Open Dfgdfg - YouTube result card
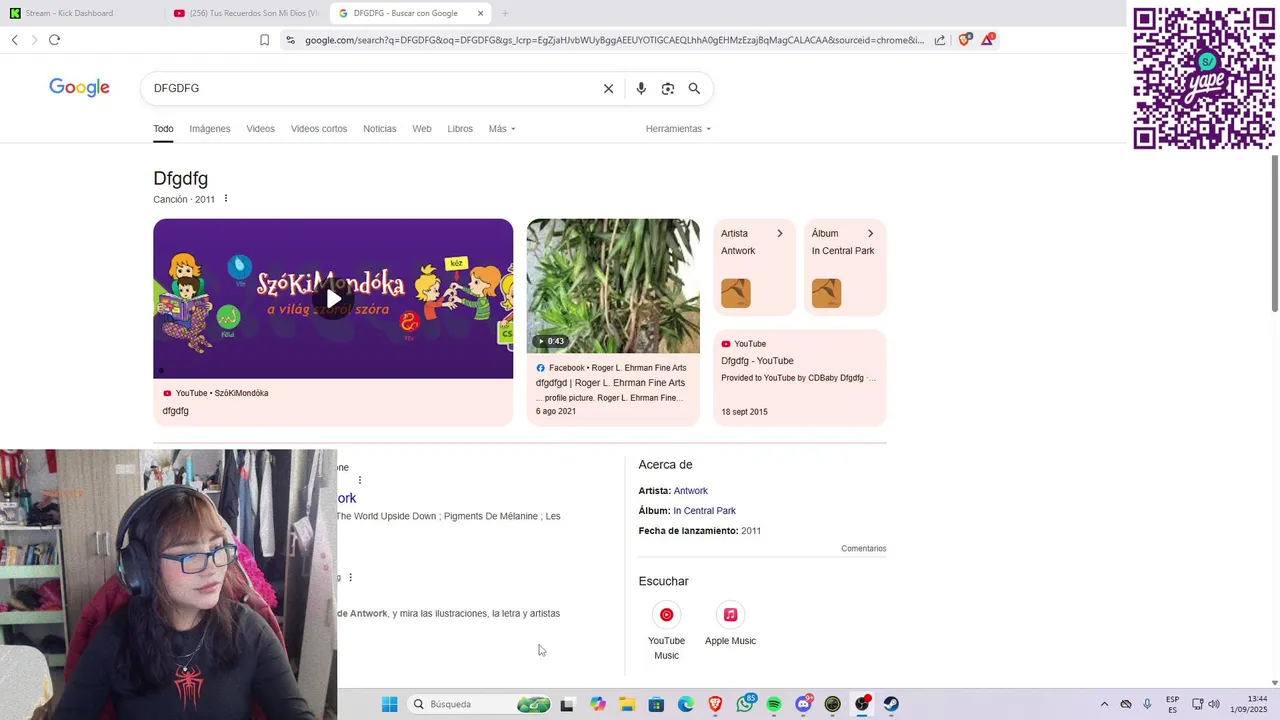The image size is (1280, 720). point(800,378)
